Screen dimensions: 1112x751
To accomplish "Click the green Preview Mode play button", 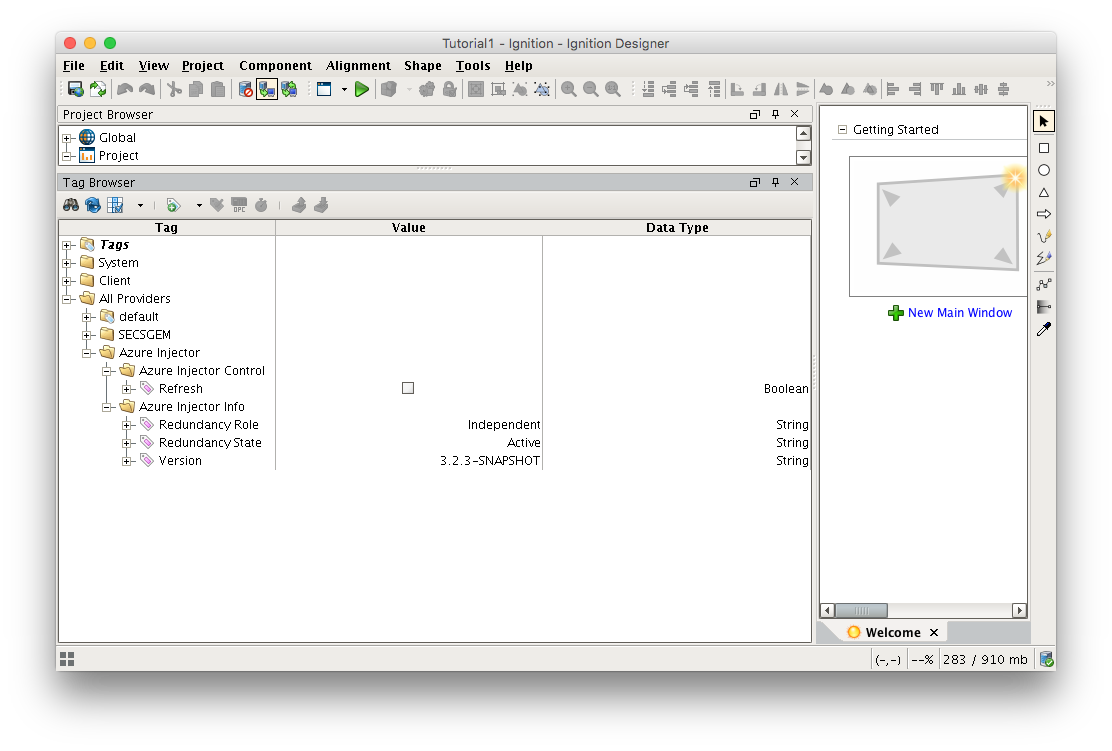I will click(362, 89).
